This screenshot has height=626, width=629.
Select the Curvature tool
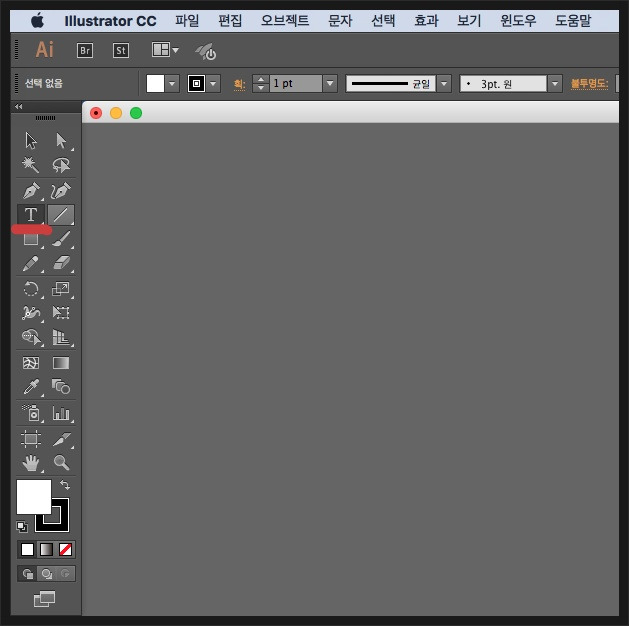click(61, 190)
